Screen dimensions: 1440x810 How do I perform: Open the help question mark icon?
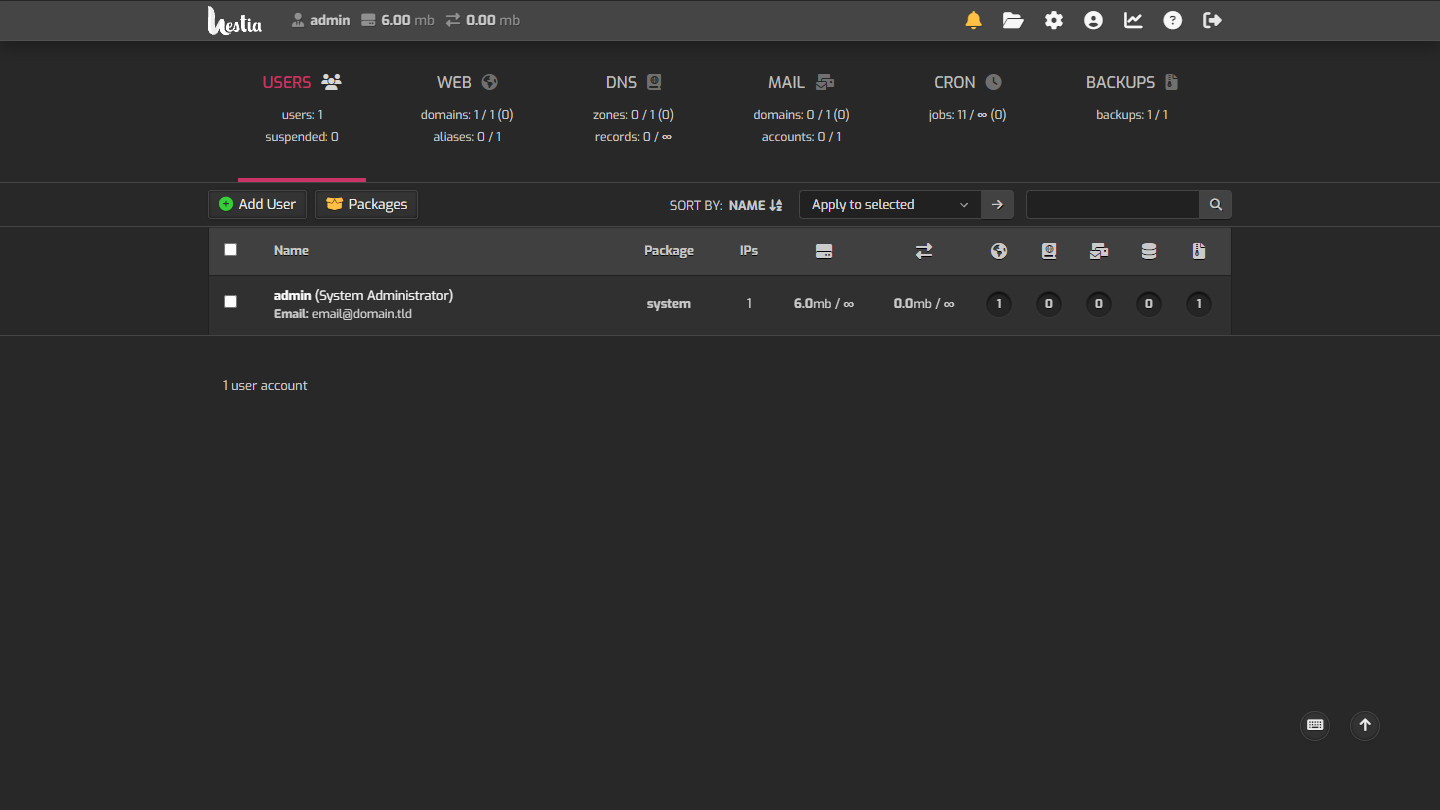(1173, 20)
